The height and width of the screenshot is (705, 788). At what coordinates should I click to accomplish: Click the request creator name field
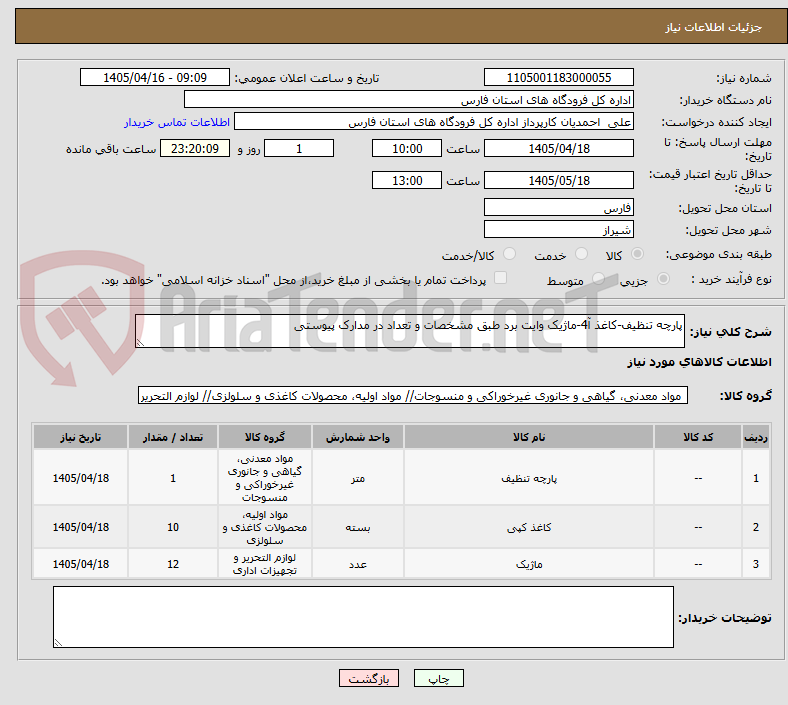434,122
